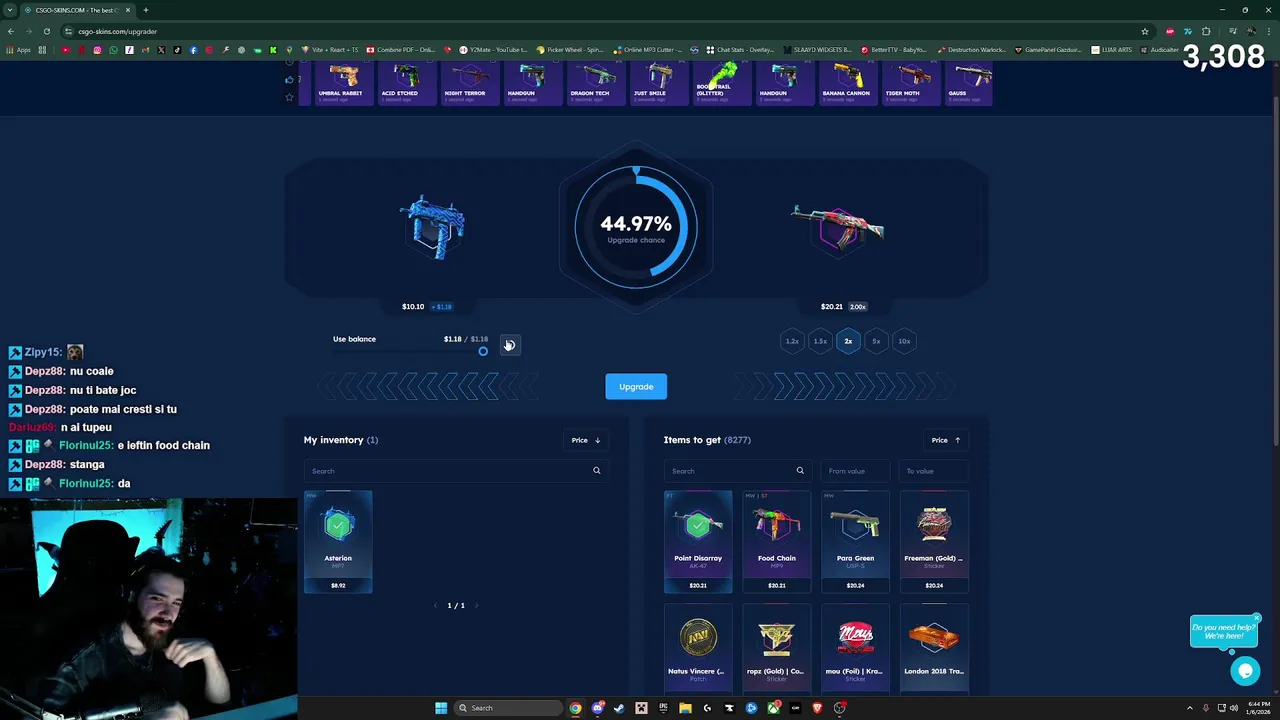This screenshot has height=720, width=1280.
Task: Click the To value filter field
Action: [932, 471]
